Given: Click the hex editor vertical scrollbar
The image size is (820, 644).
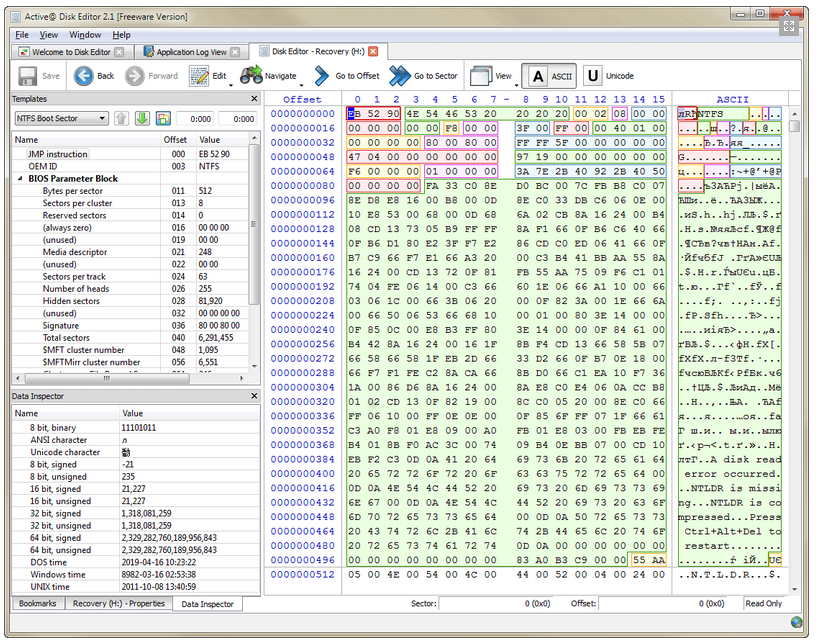Looking at the screenshot, I should click(x=794, y=350).
